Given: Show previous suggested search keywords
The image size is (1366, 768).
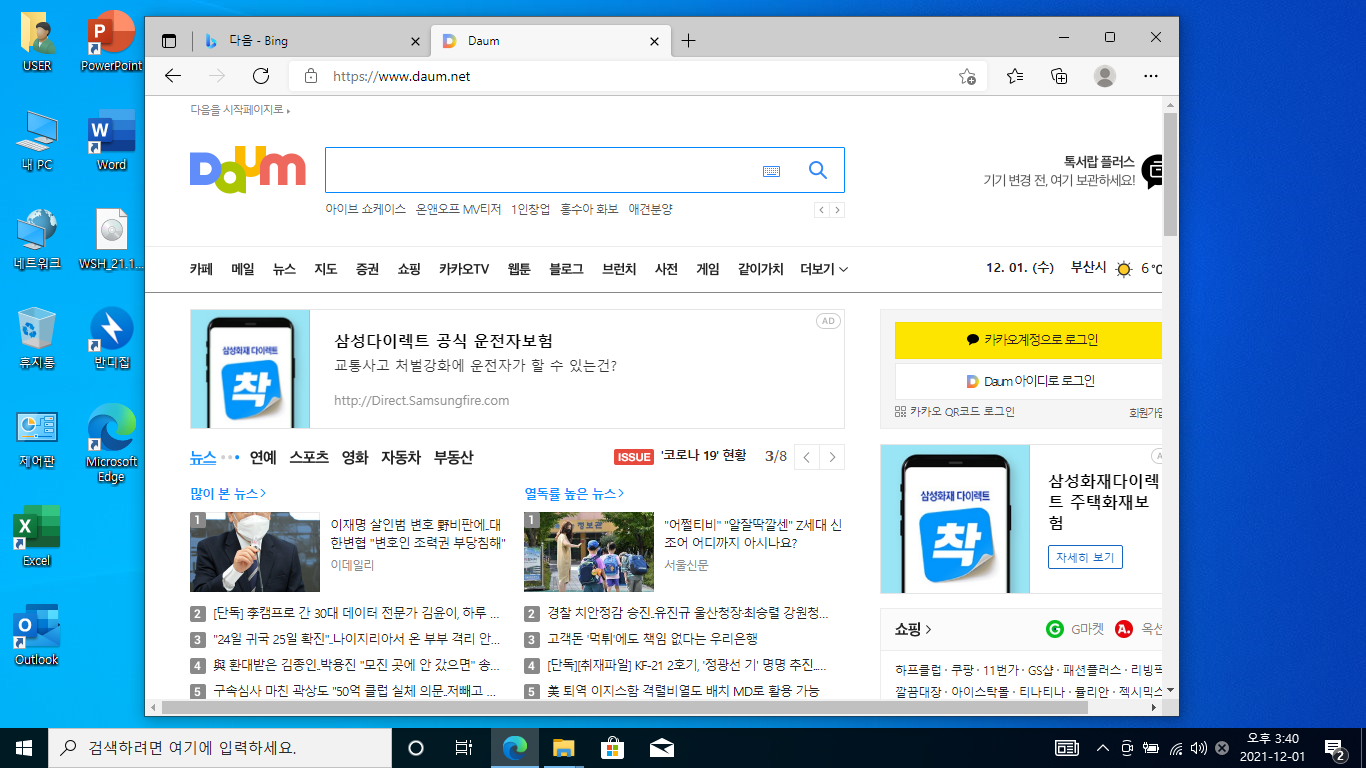Looking at the screenshot, I should 821,210.
